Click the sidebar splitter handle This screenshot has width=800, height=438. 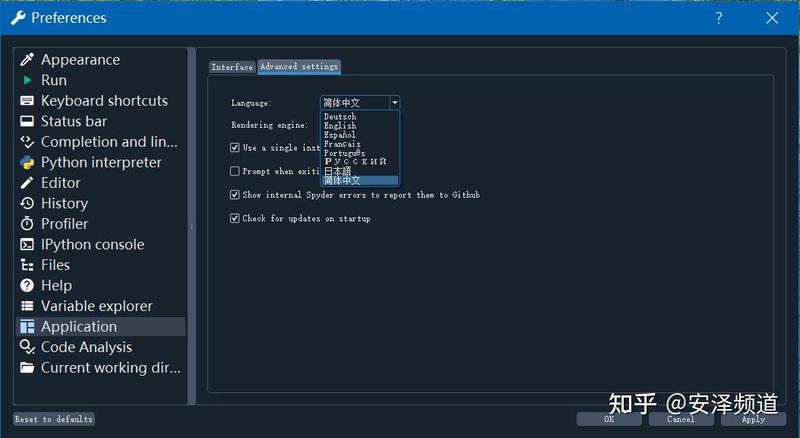click(x=192, y=226)
